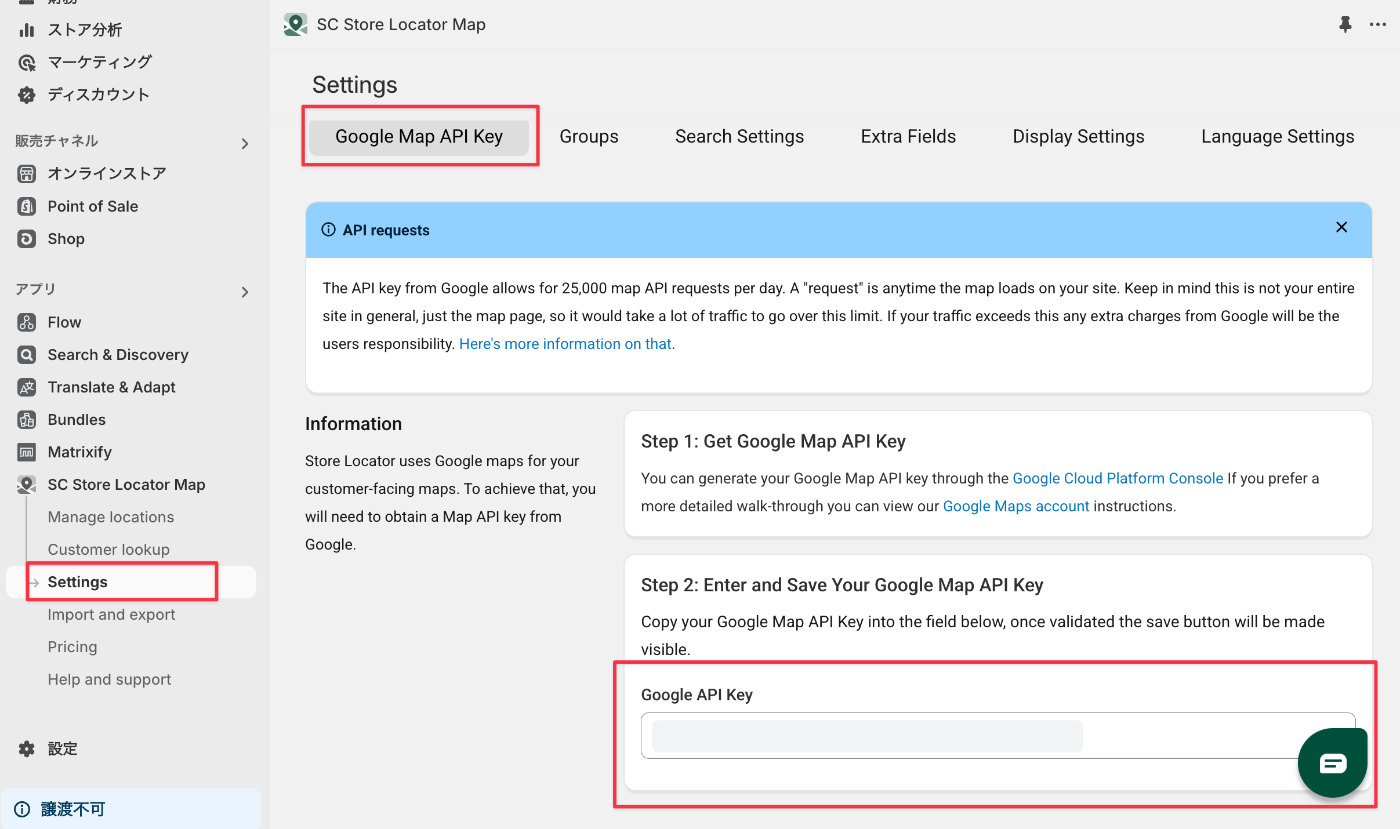Dismiss the API requests banner

[1342, 228]
